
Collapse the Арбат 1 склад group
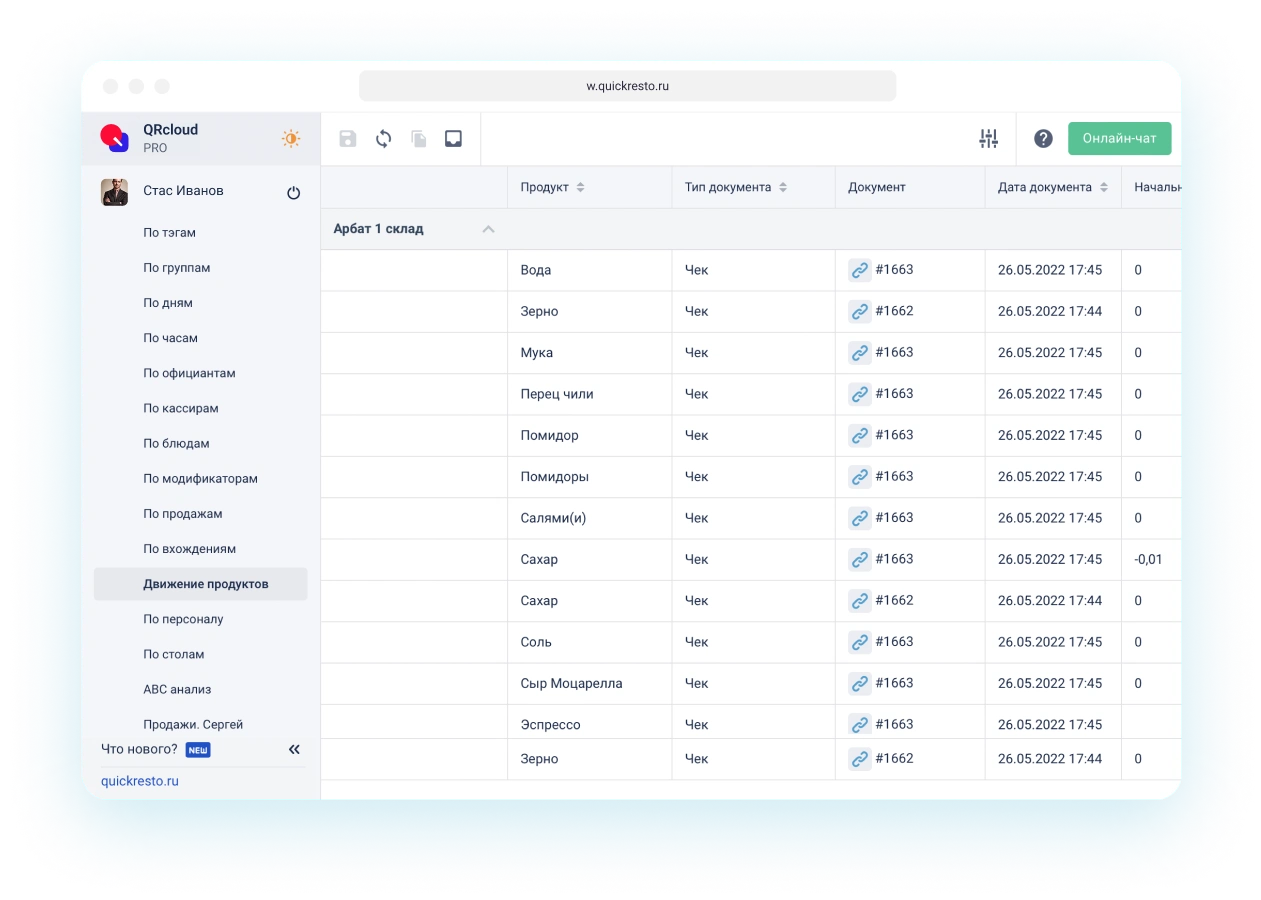click(488, 229)
